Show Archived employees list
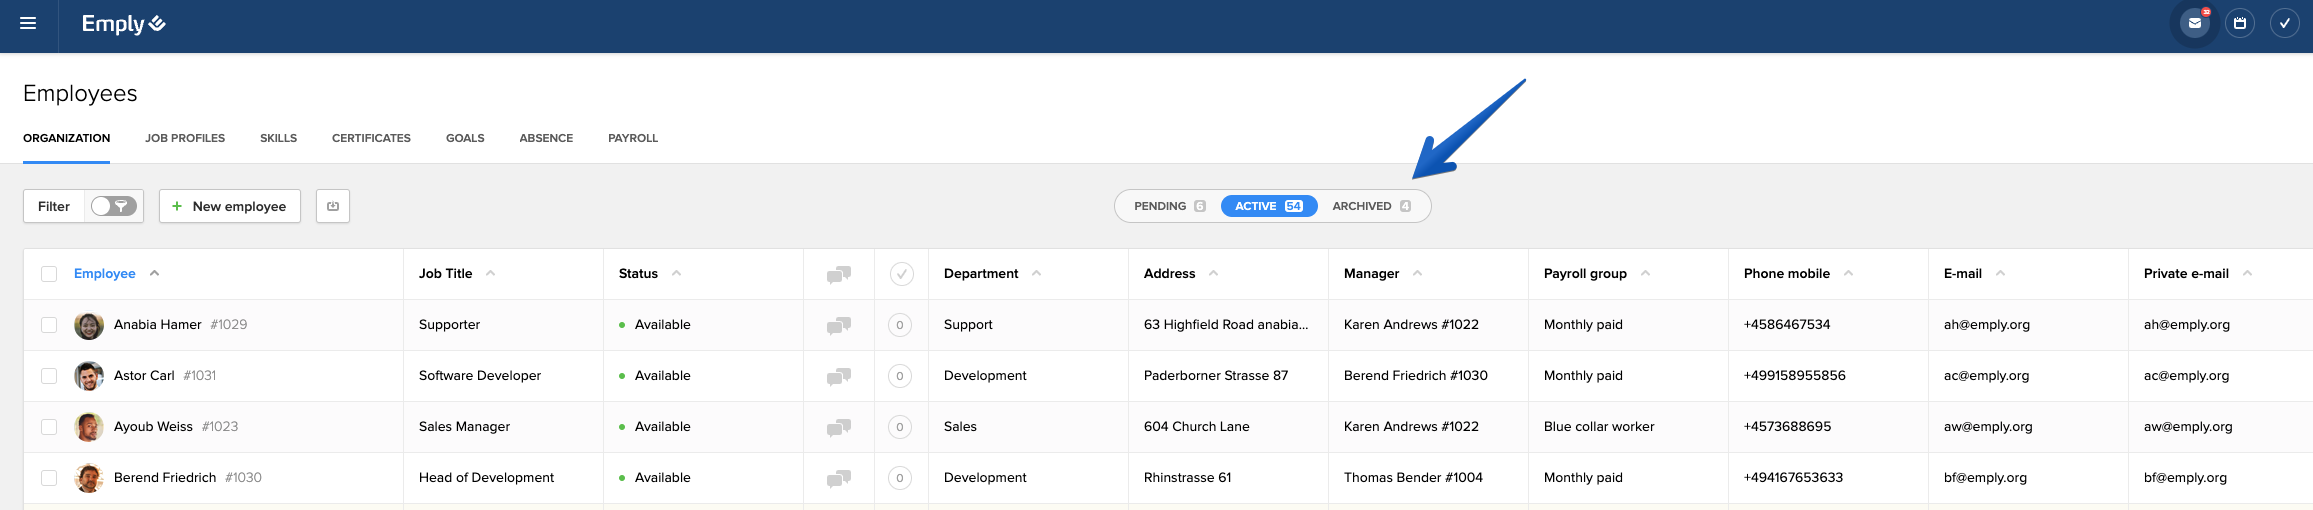 [1371, 206]
